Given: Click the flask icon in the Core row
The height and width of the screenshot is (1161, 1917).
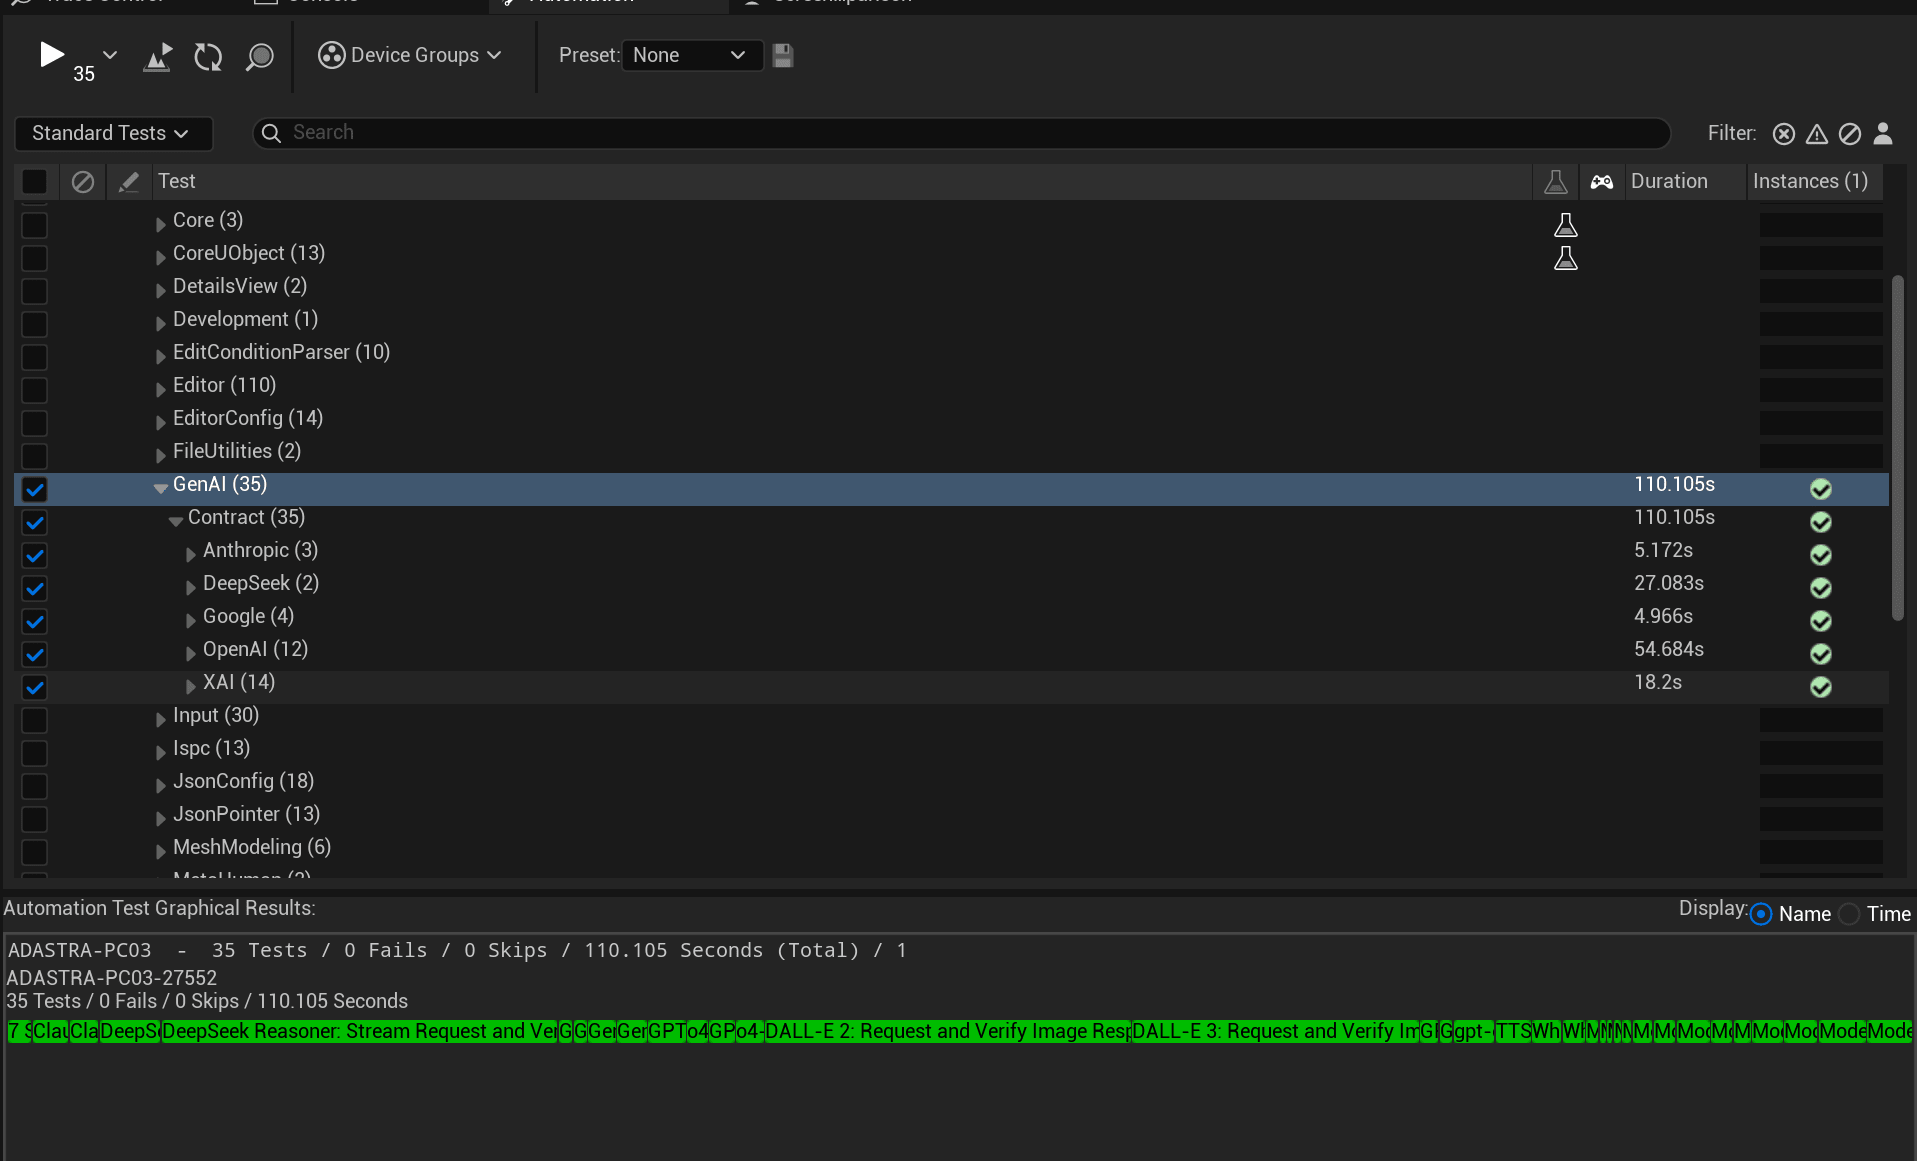Looking at the screenshot, I should (x=1566, y=225).
